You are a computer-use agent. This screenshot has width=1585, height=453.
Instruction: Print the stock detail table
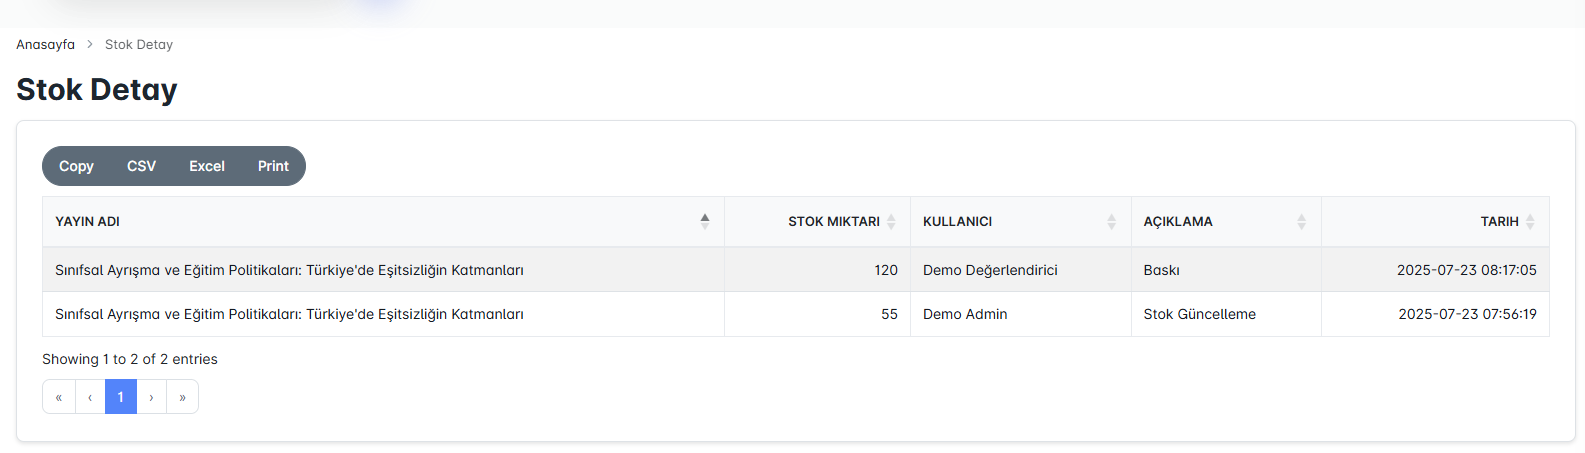pos(273,166)
